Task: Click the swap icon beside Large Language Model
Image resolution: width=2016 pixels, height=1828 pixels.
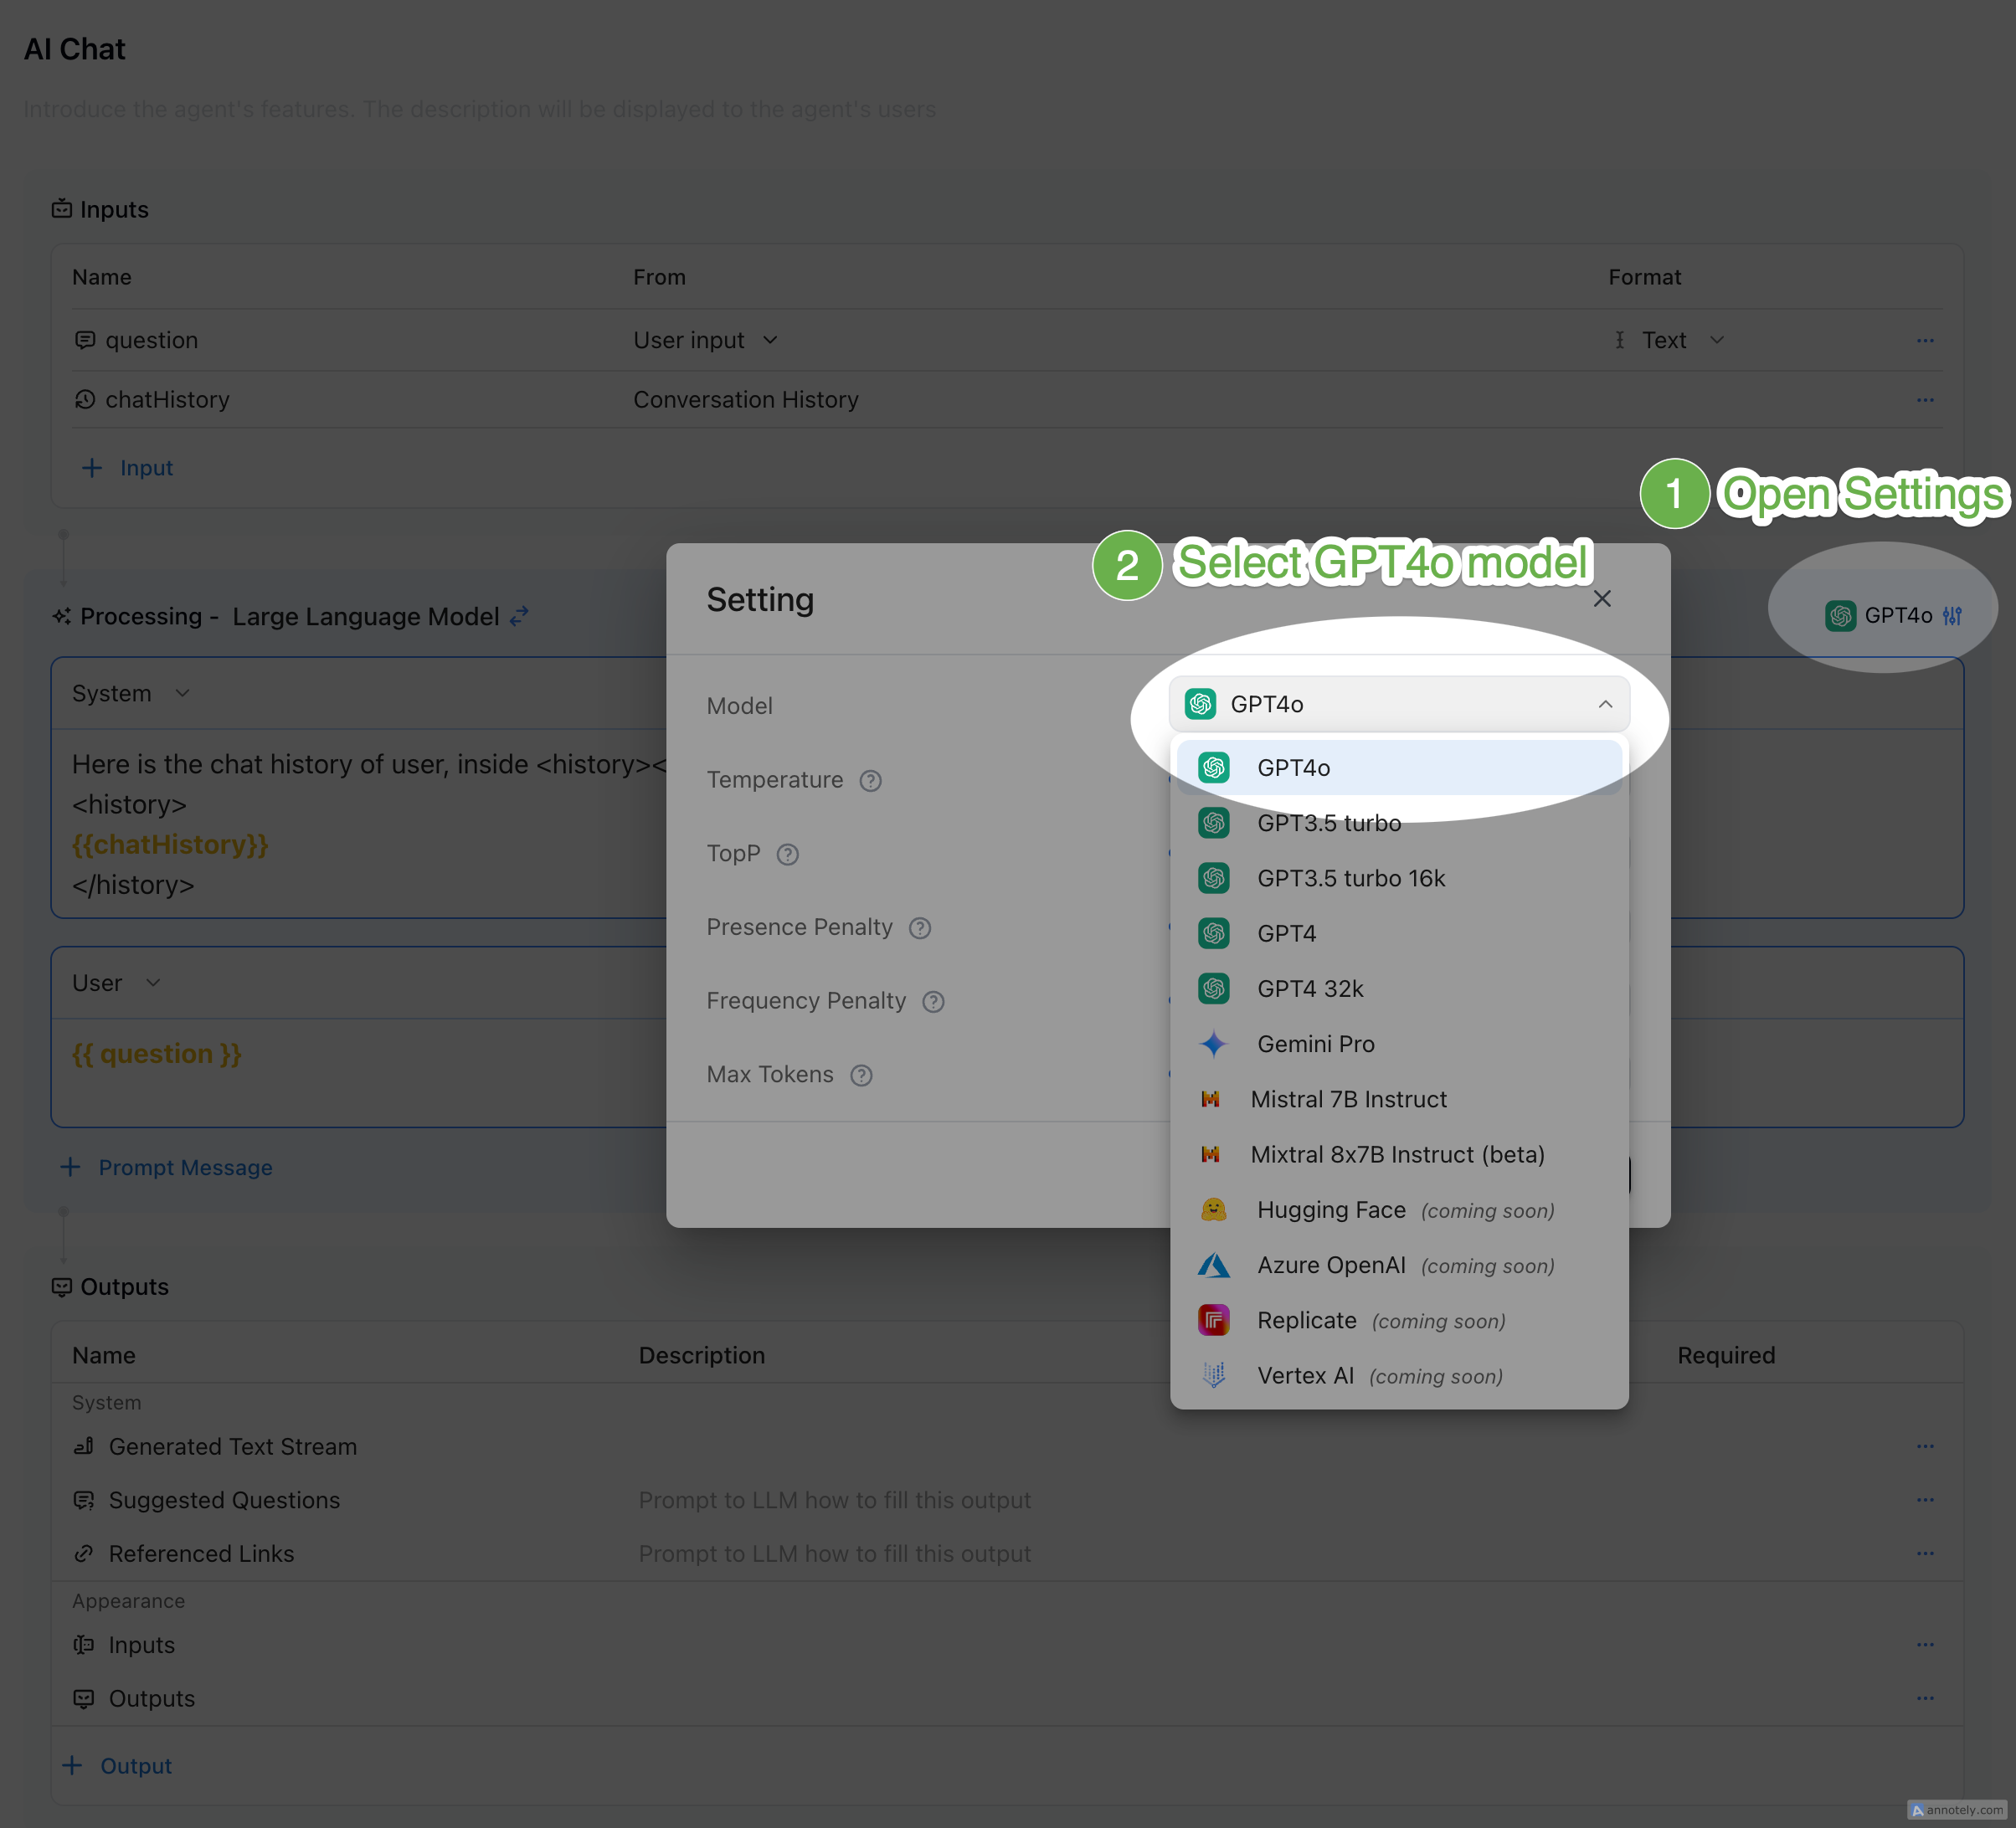Action: click(x=519, y=617)
